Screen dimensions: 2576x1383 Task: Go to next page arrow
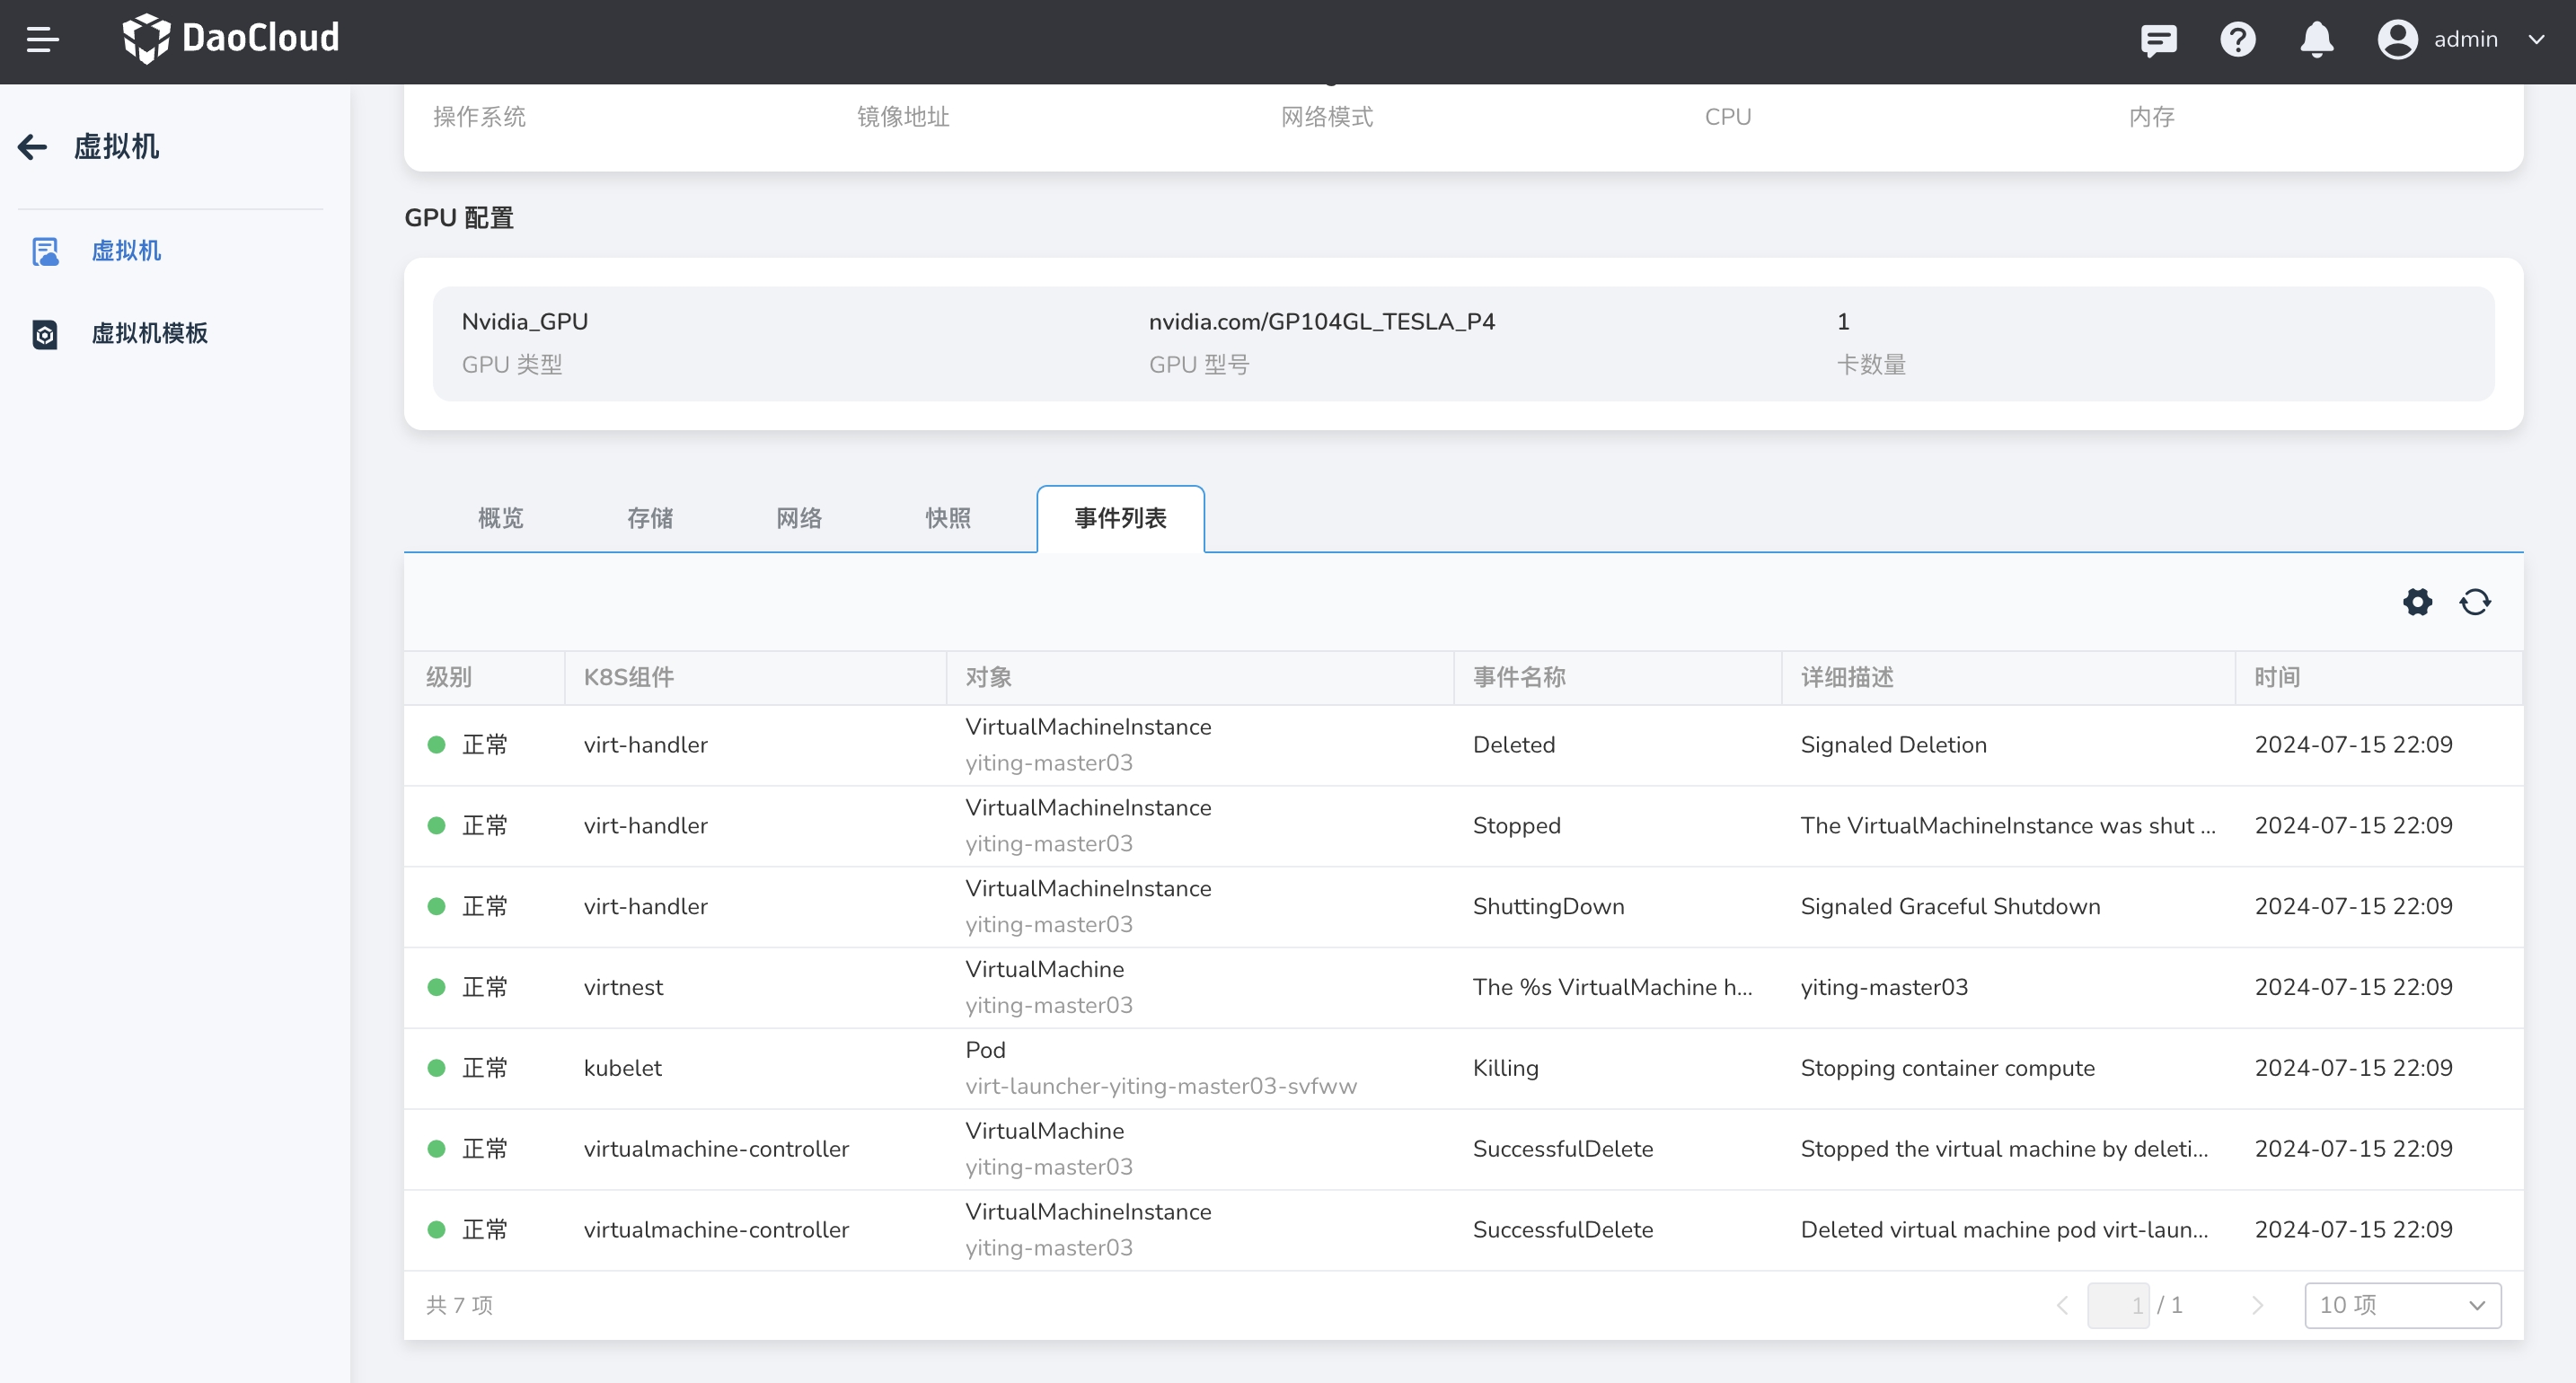[x=2257, y=1305]
